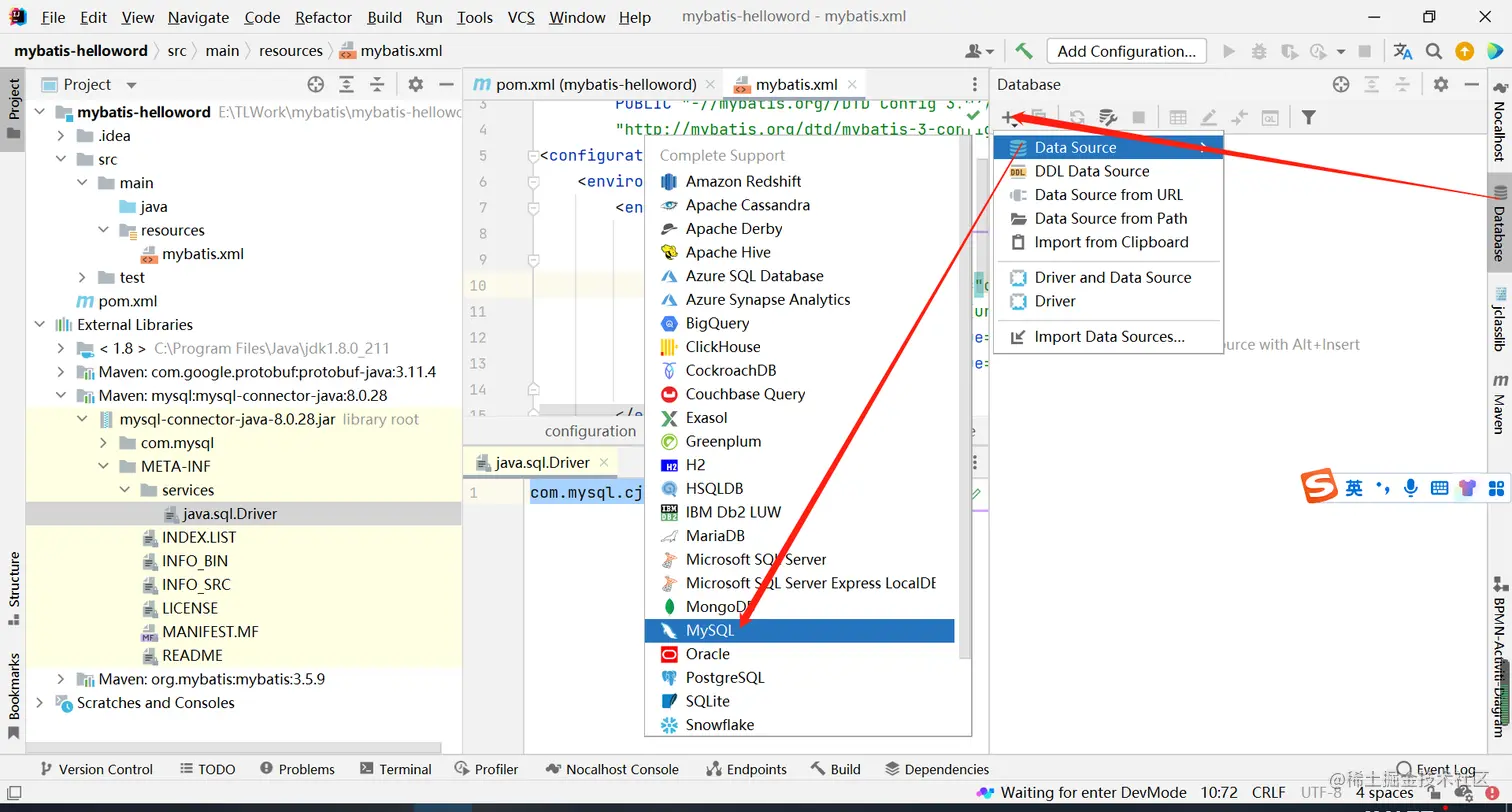This screenshot has width=1512, height=812.
Task: Open the Terminal tool window
Action: [x=394, y=769]
